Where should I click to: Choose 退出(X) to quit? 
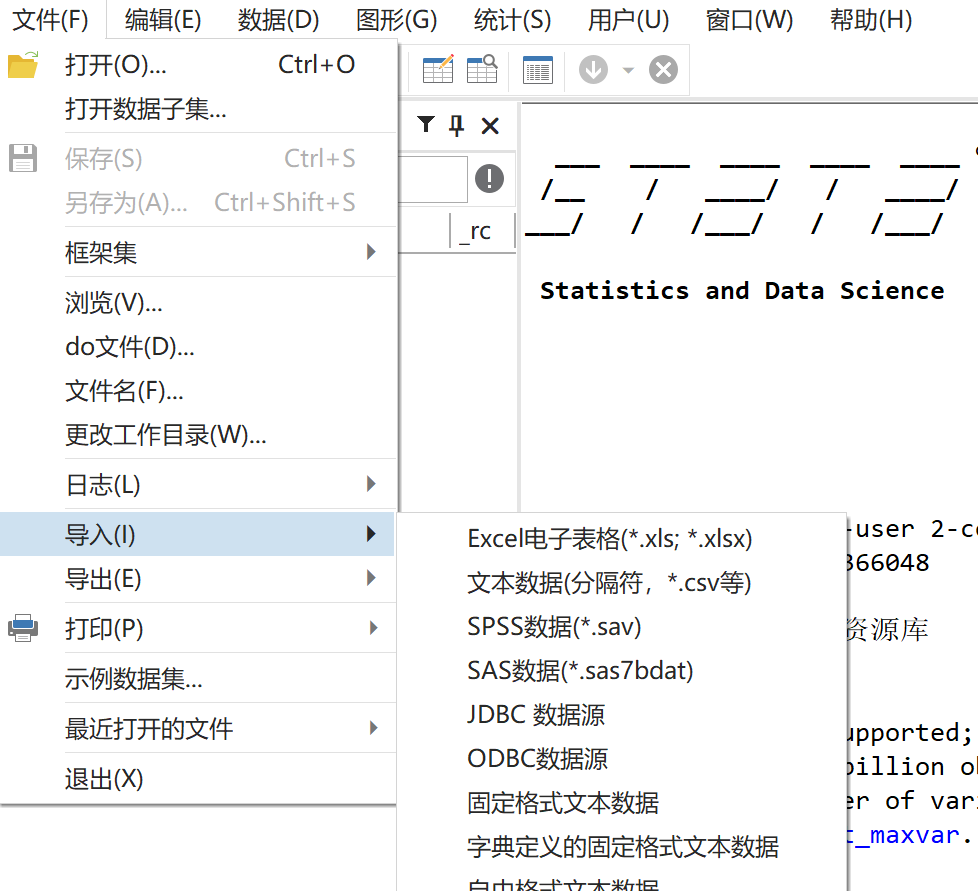198,779
